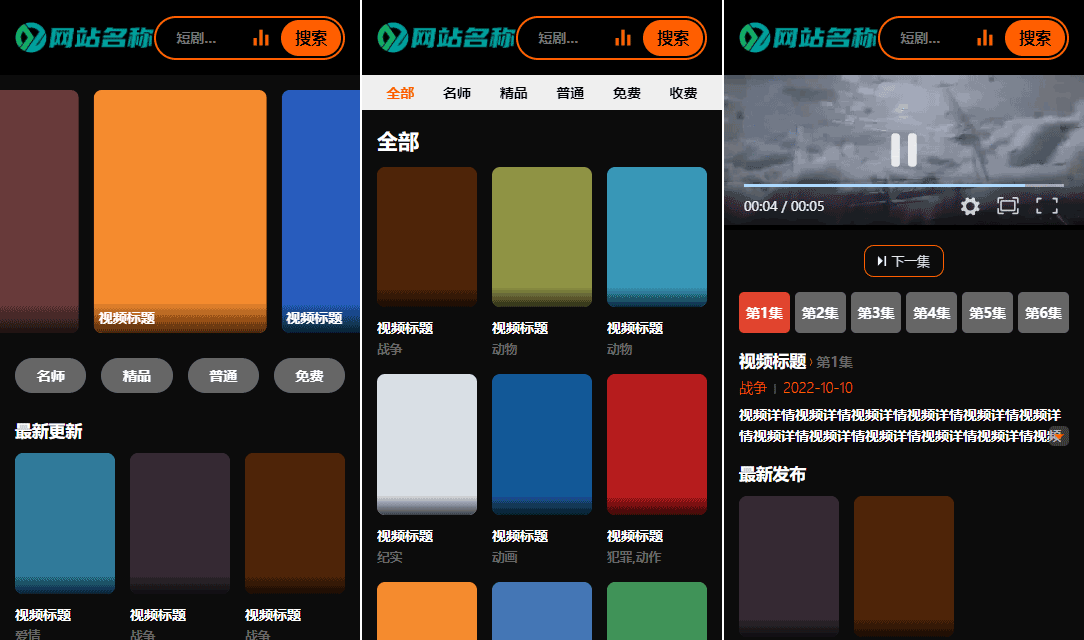Click the 搜索 button on the home screen

pyautogui.click(x=311, y=38)
